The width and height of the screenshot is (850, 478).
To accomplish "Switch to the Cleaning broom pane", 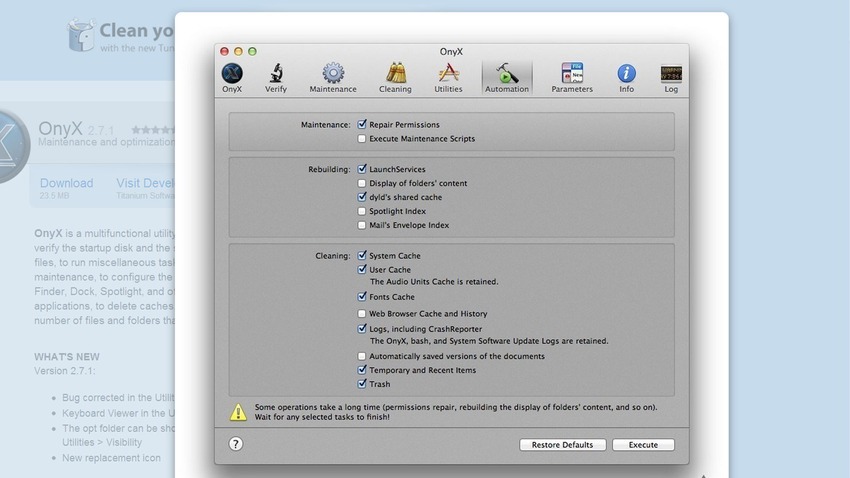I will tap(394, 76).
